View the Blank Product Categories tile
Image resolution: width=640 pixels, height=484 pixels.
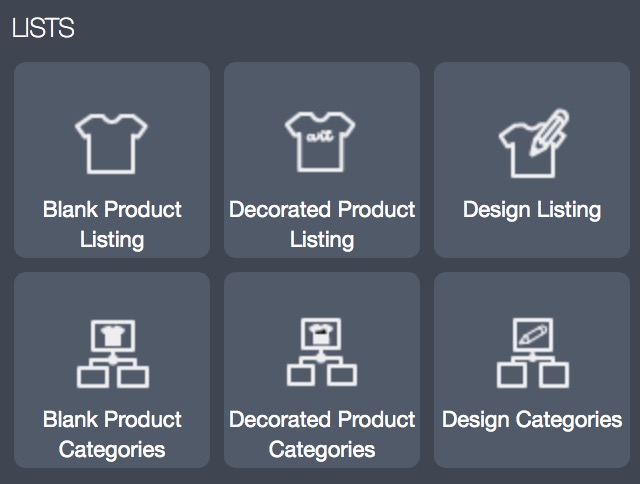pyautogui.click(x=112, y=370)
